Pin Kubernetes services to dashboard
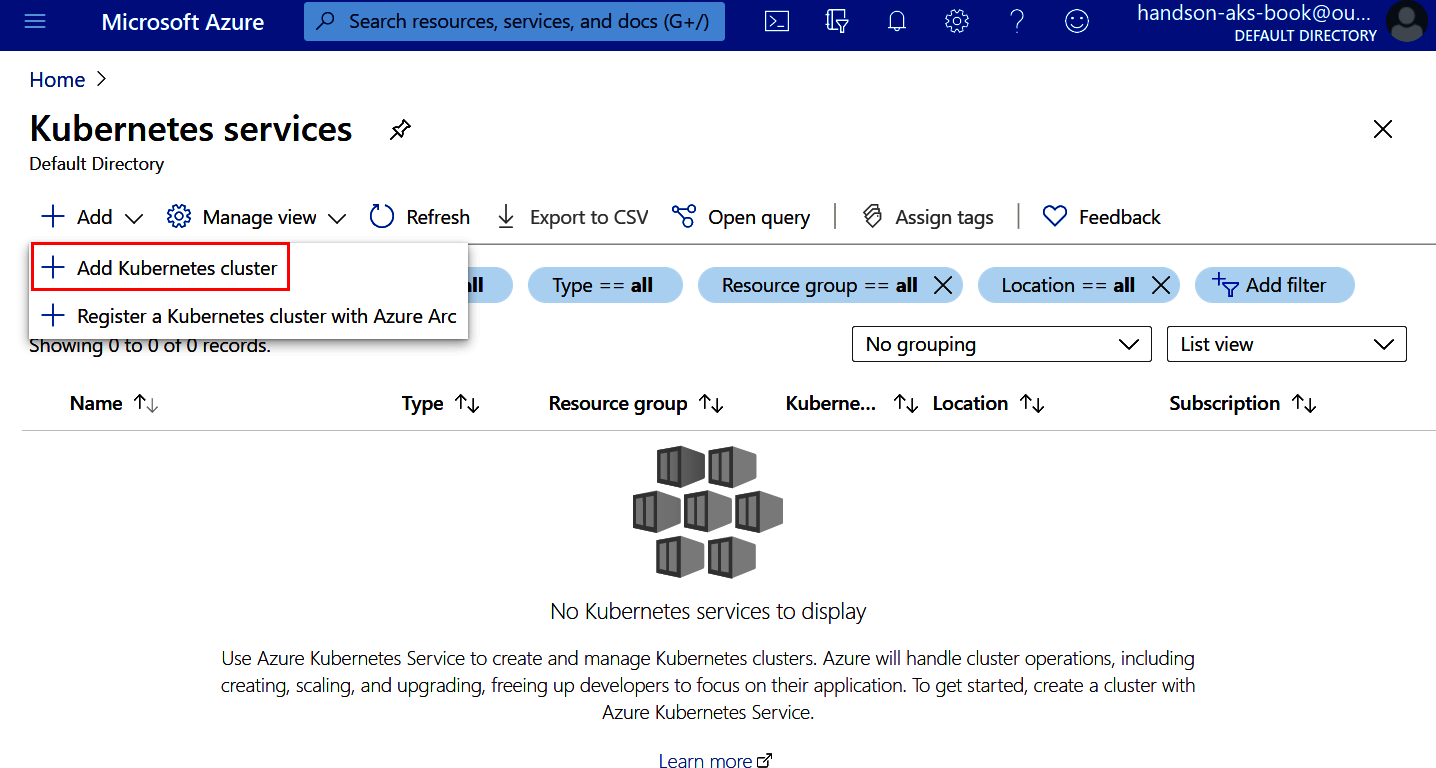Image resolution: width=1436 pixels, height=768 pixels. pos(400,130)
